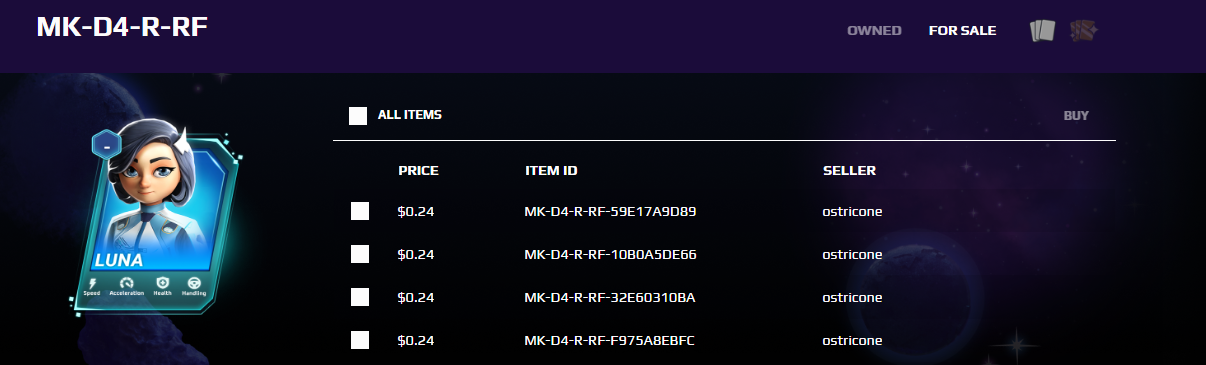Switch to the FOR SALE tab
1206x365 pixels.
point(962,30)
